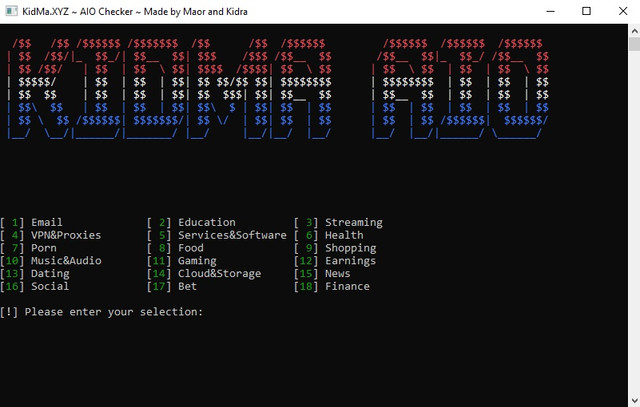Click the scrollbar up arrow
The width and height of the screenshot is (640, 407).
click(634, 31)
